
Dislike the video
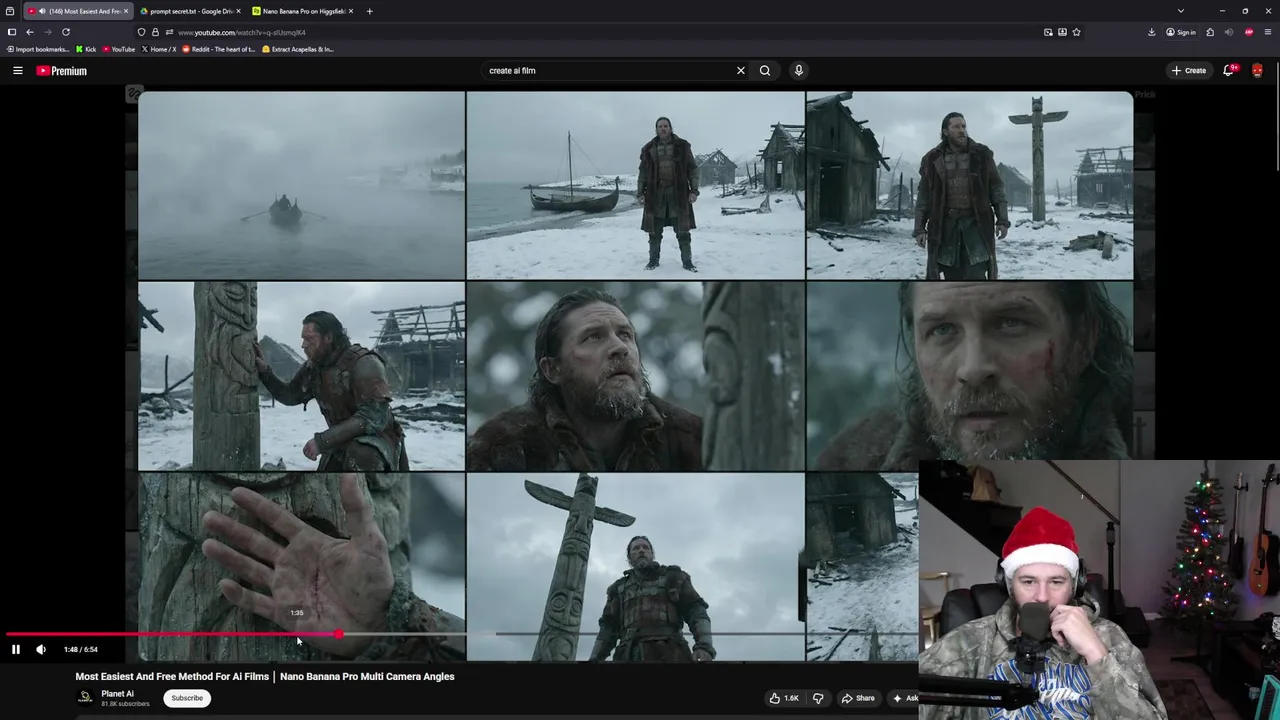(818, 698)
